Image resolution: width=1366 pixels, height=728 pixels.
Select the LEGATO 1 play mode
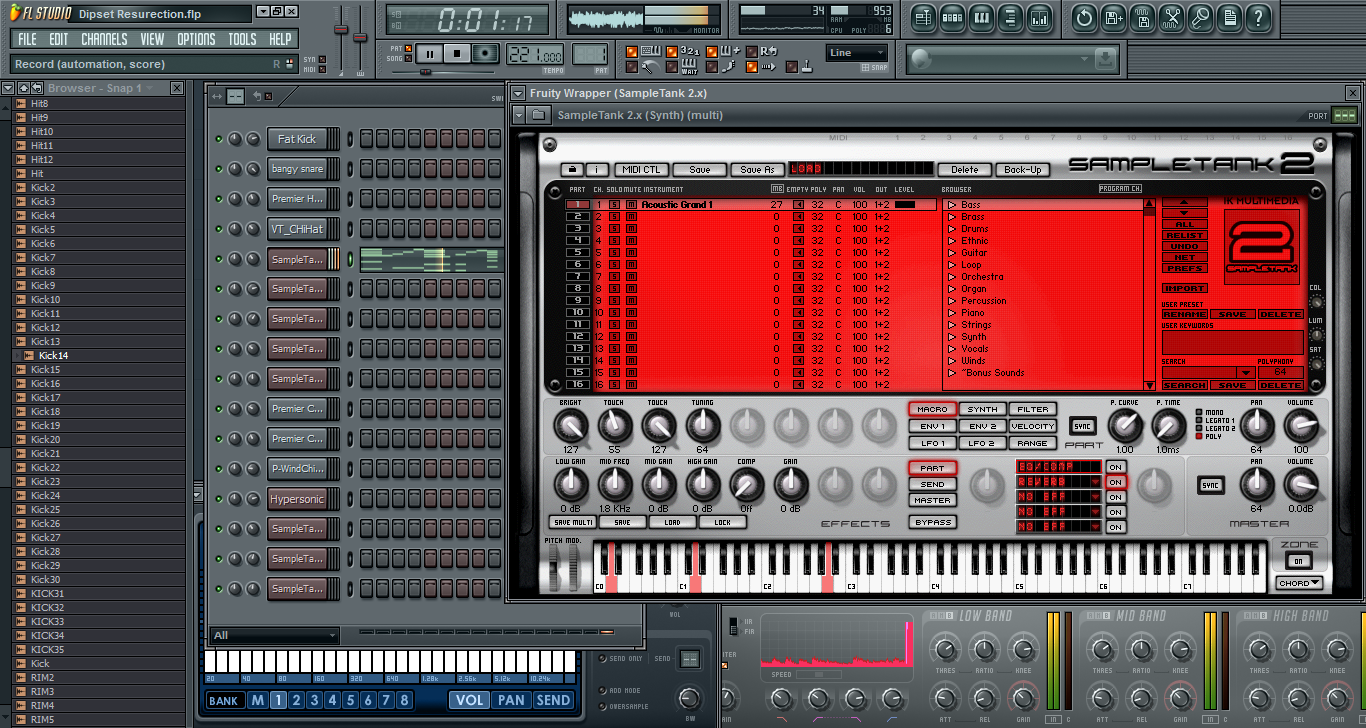1200,420
